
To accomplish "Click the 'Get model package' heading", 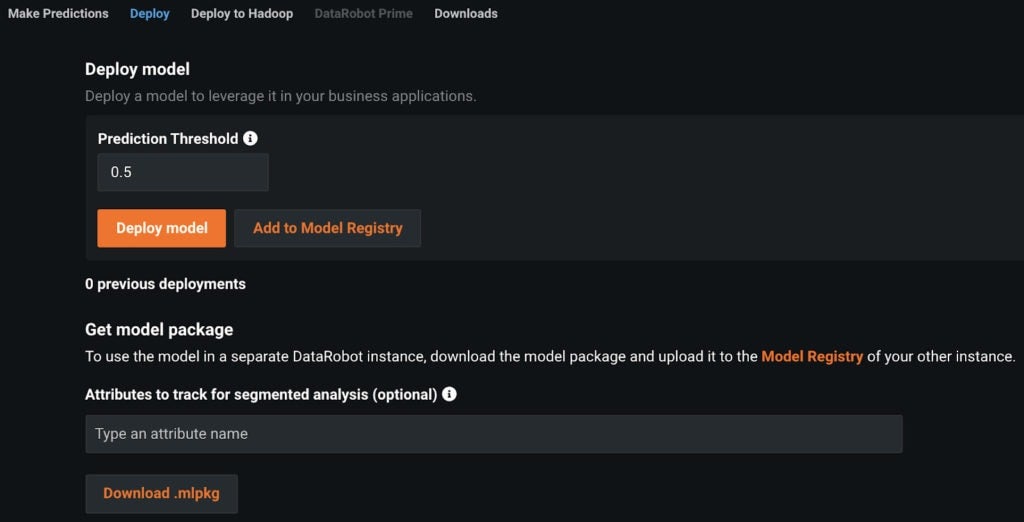I will click(x=159, y=330).
